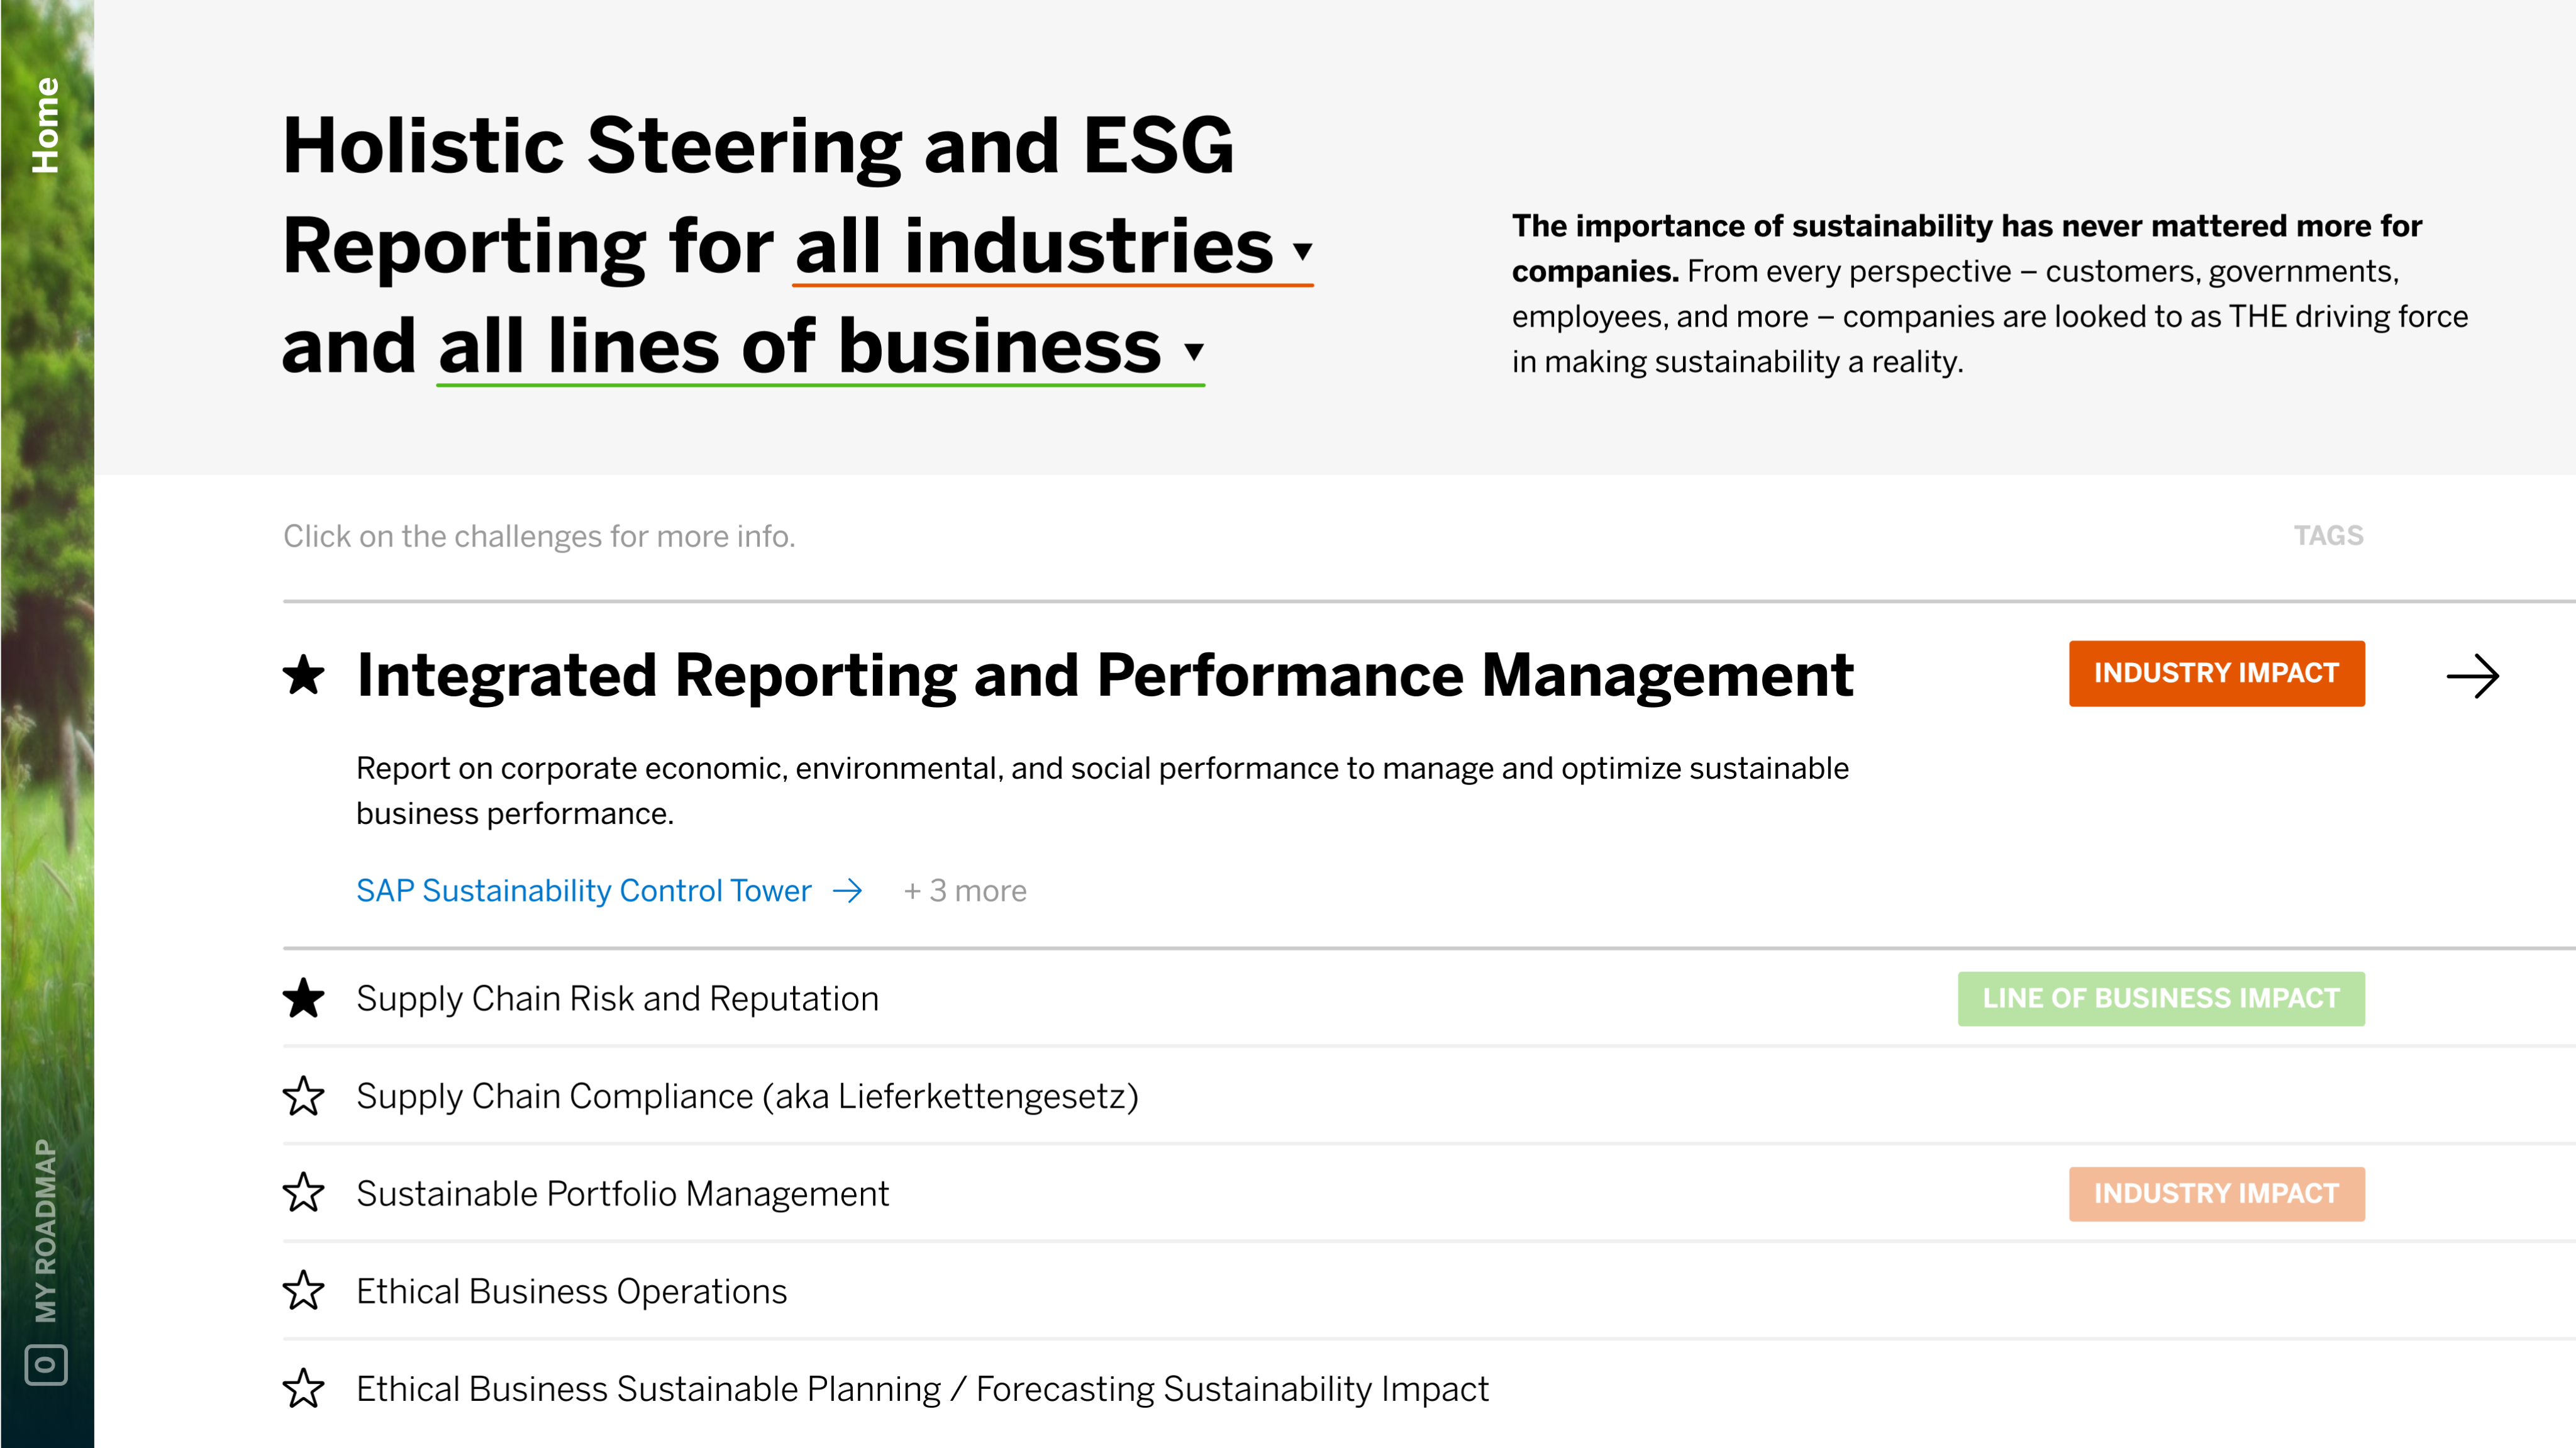Star Sustainable Portfolio Management

coord(303,1193)
